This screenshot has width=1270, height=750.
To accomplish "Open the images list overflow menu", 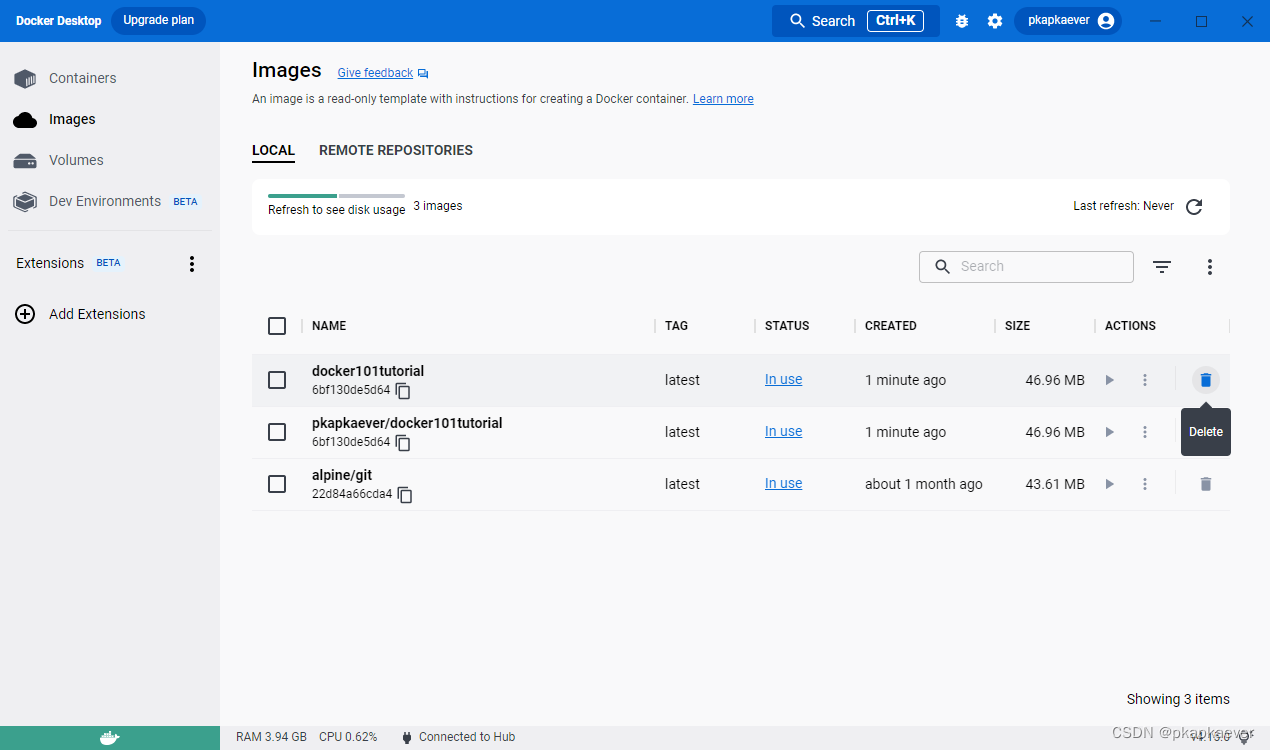I will [1210, 267].
